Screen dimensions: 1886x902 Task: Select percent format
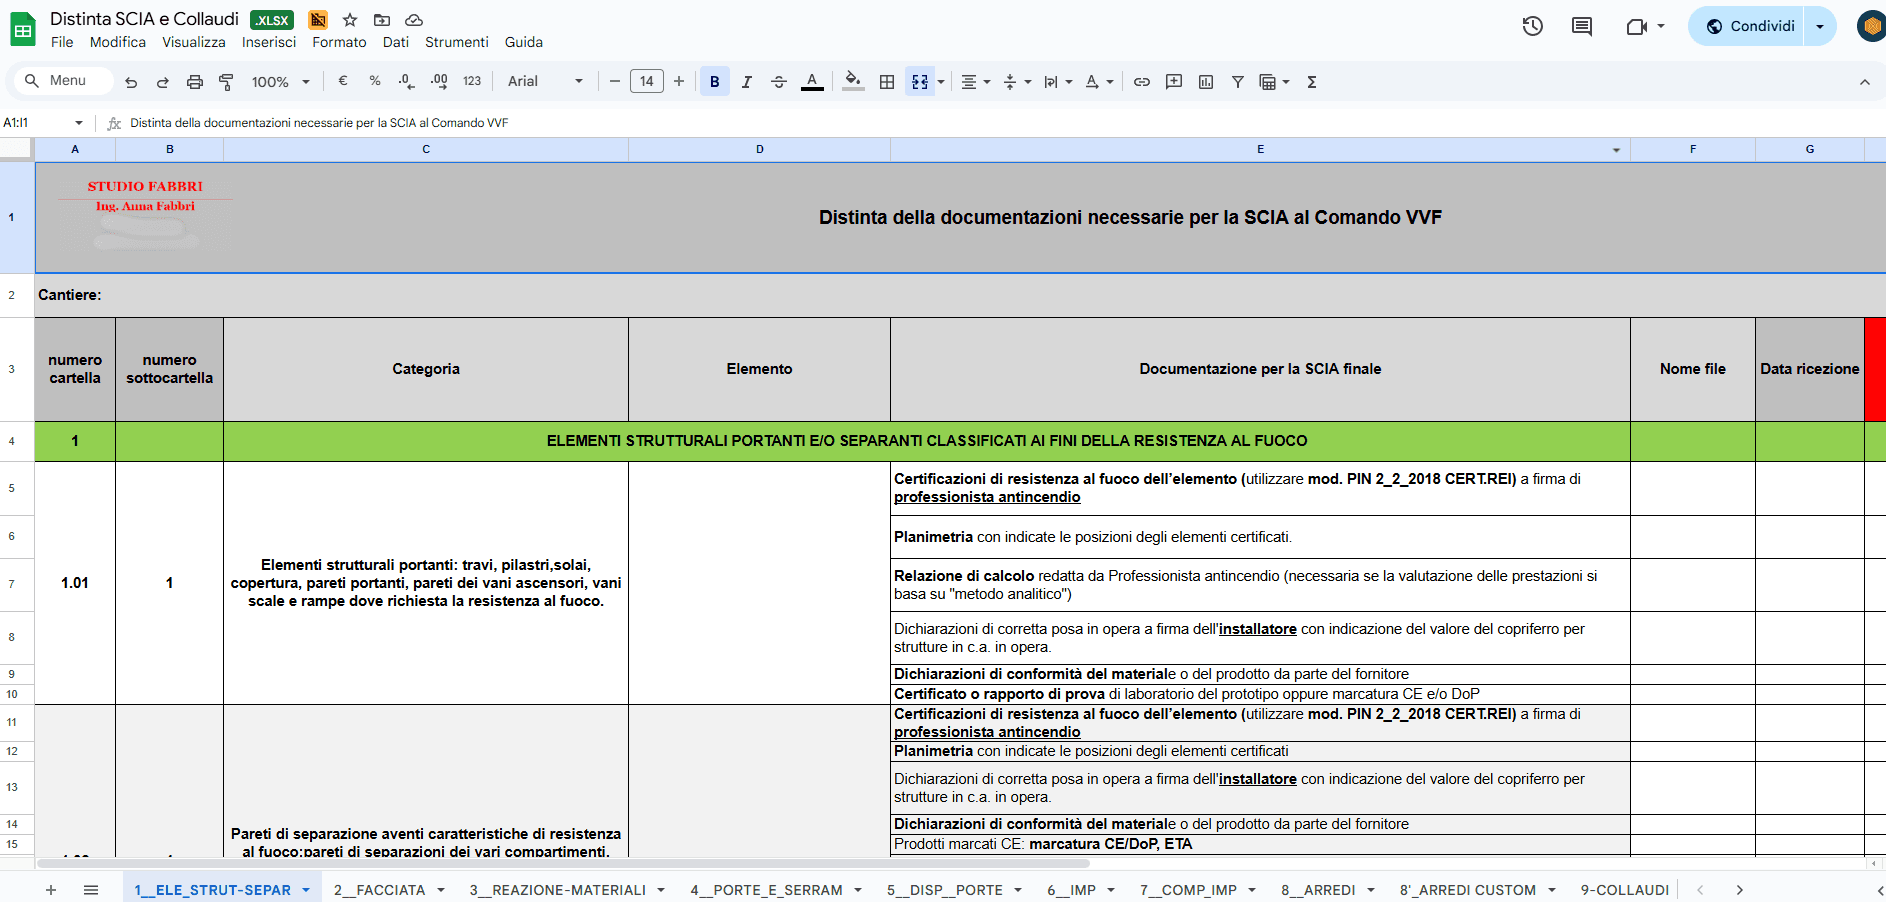(x=374, y=81)
